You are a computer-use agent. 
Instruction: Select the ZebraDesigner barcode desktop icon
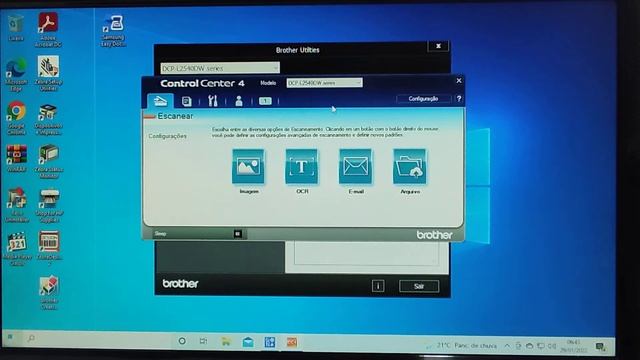point(49,249)
